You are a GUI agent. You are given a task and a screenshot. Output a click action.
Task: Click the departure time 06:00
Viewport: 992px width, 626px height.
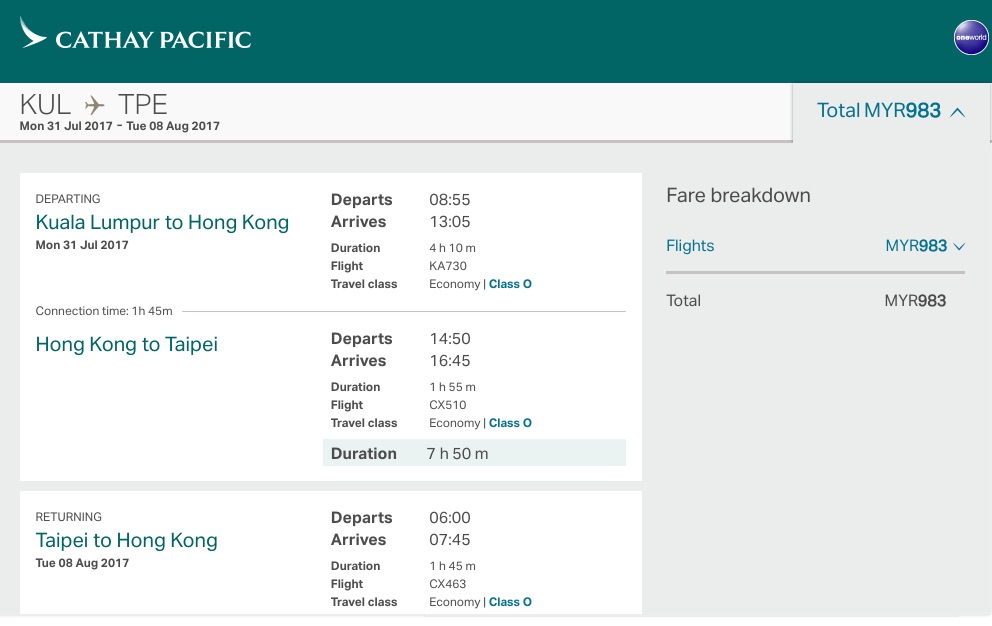(450, 518)
